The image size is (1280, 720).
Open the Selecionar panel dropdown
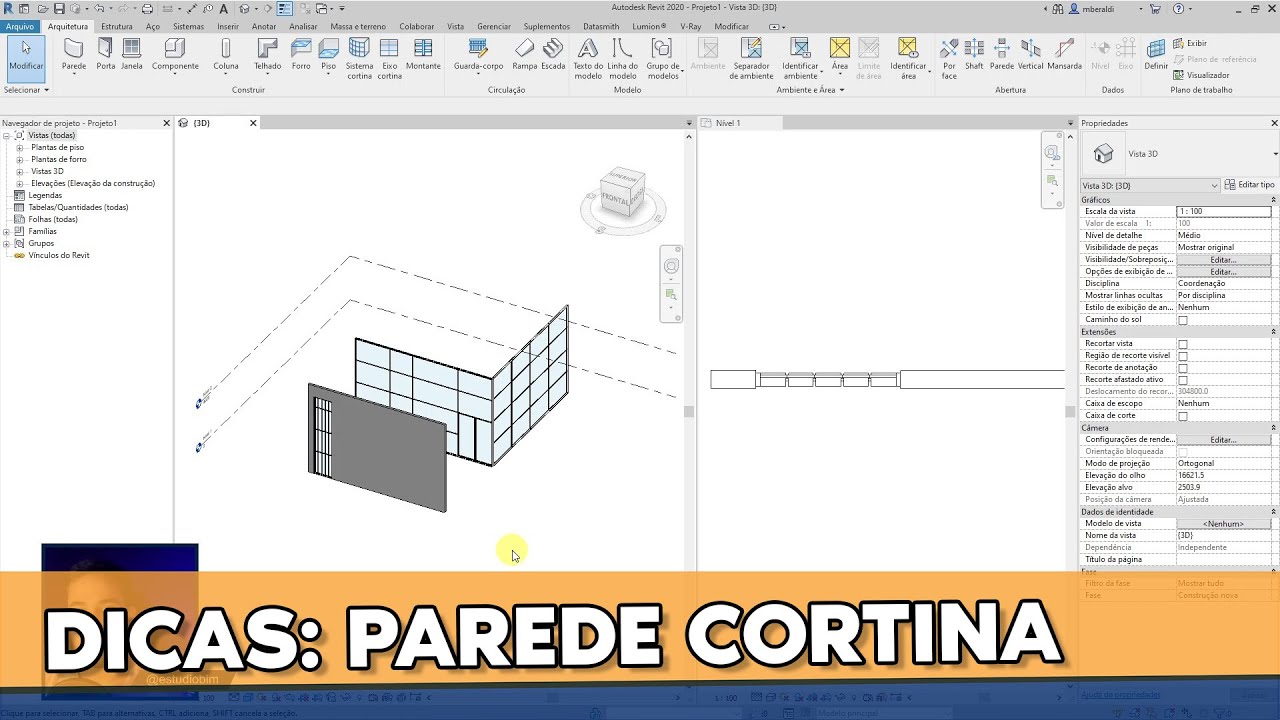point(26,90)
